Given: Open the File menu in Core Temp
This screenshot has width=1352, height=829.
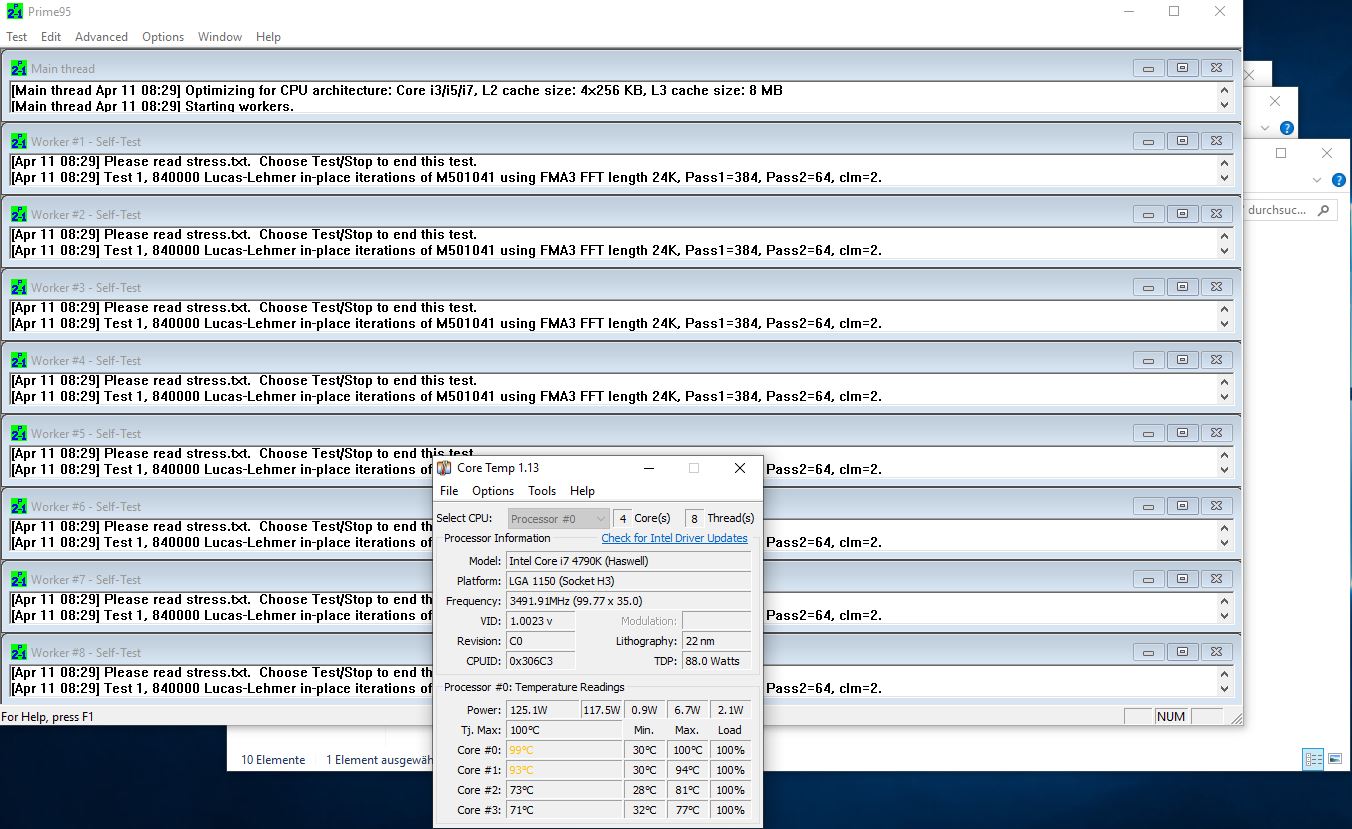Looking at the screenshot, I should (449, 491).
